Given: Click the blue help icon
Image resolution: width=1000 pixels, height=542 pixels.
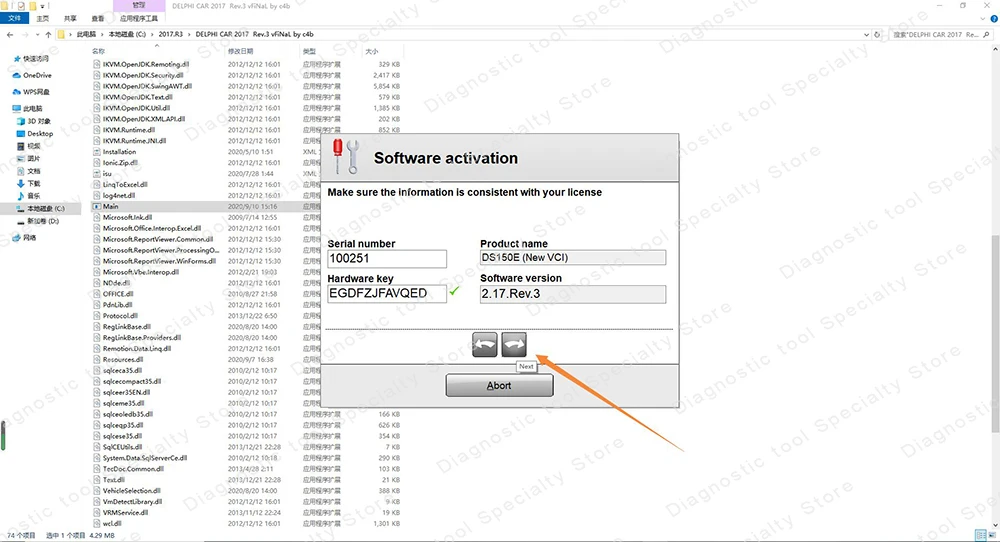Looking at the screenshot, I should tap(992, 18).
